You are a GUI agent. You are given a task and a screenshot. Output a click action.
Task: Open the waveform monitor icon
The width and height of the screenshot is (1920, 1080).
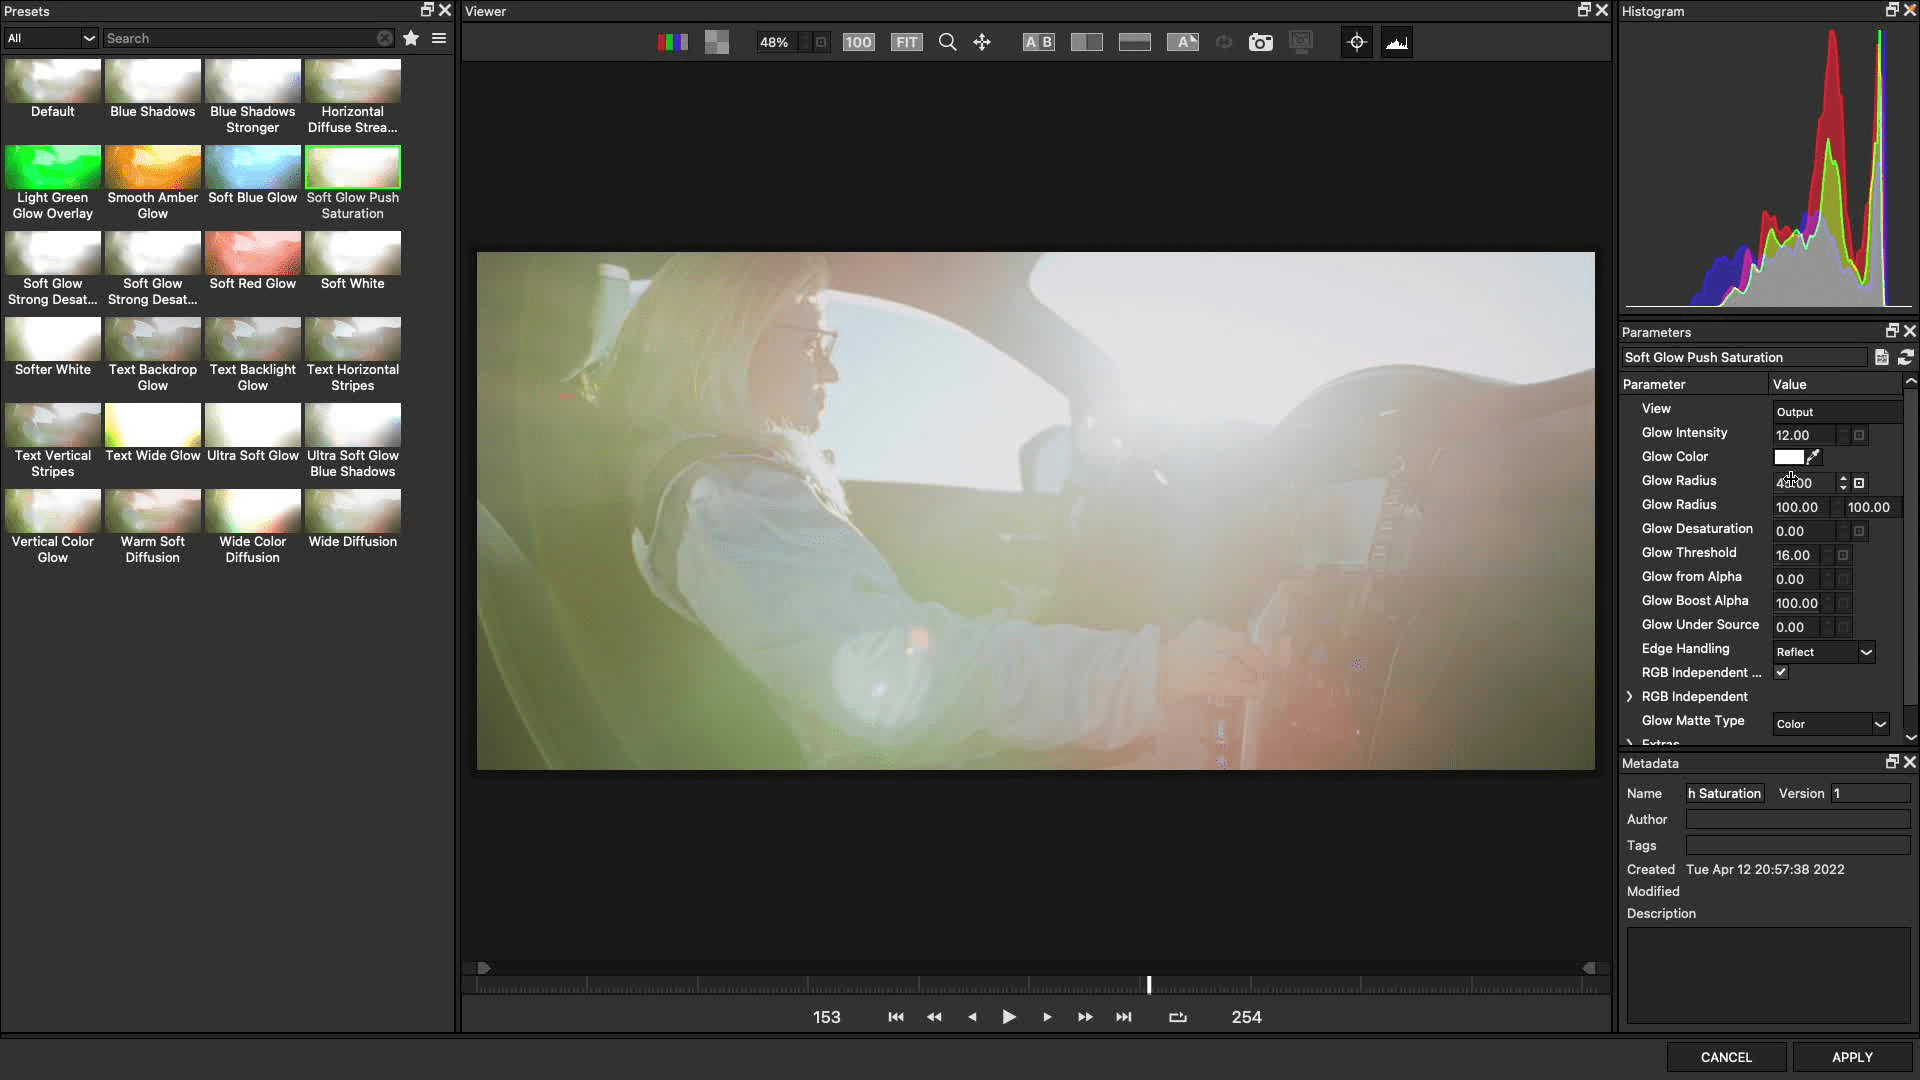tap(1396, 42)
